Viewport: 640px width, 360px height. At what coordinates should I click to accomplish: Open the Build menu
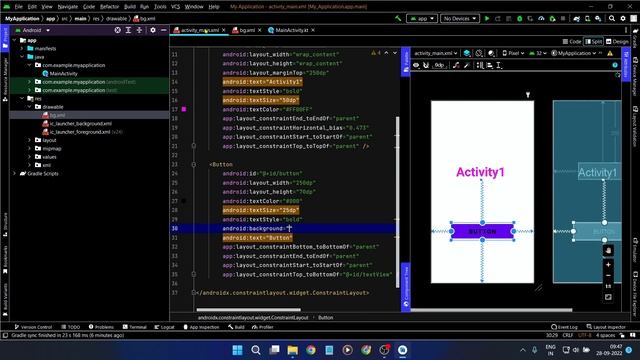coord(130,7)
